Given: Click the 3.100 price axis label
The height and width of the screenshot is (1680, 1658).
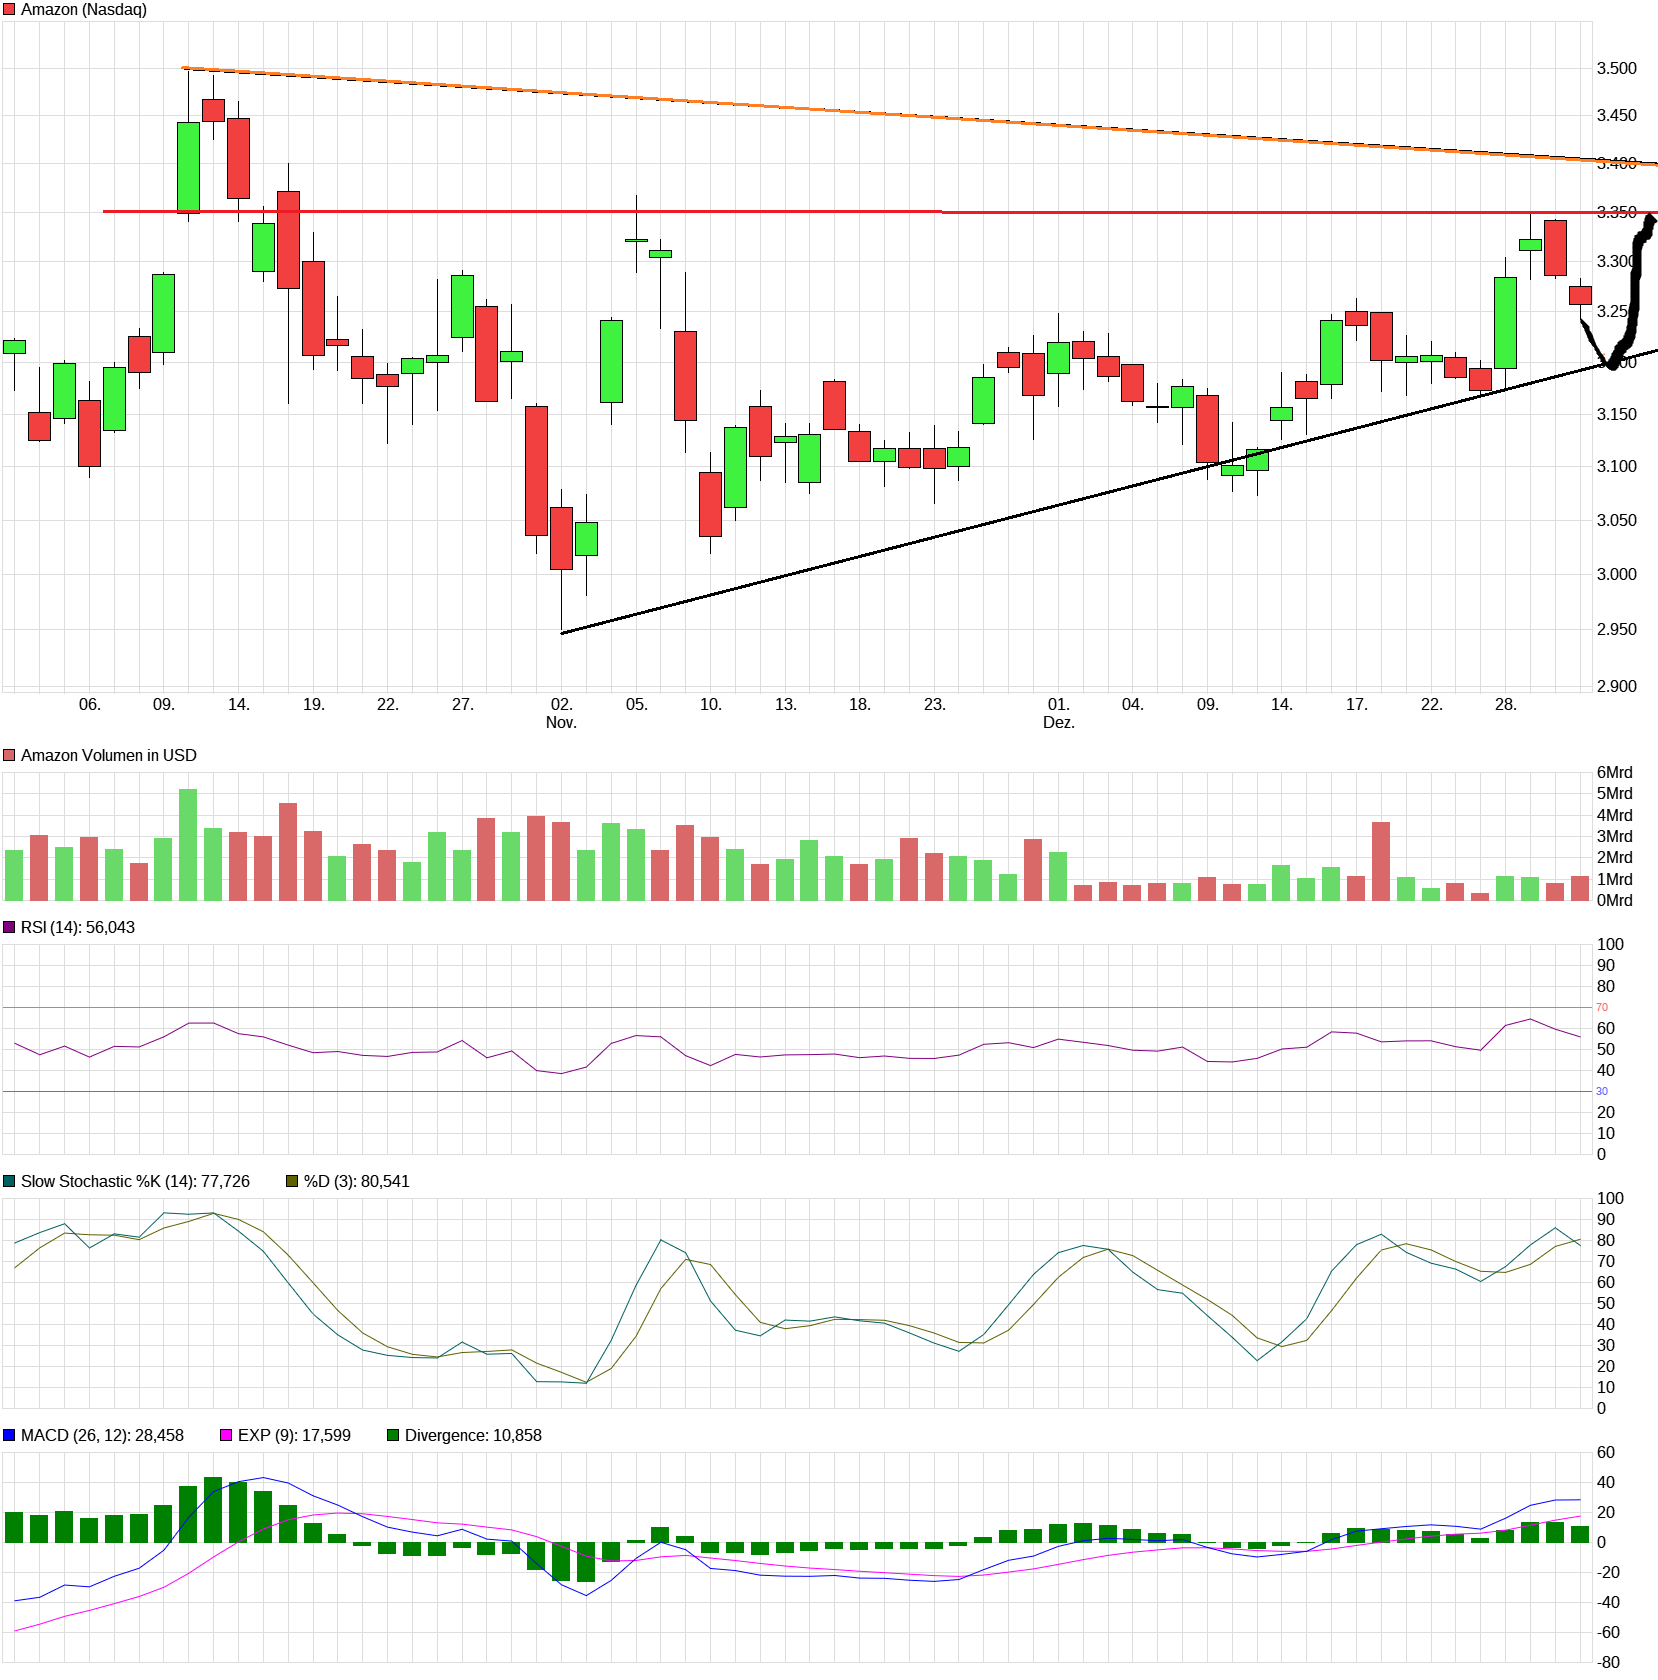Looking at the screenshot, I should pyautogui.click(x=1617, y=466).
